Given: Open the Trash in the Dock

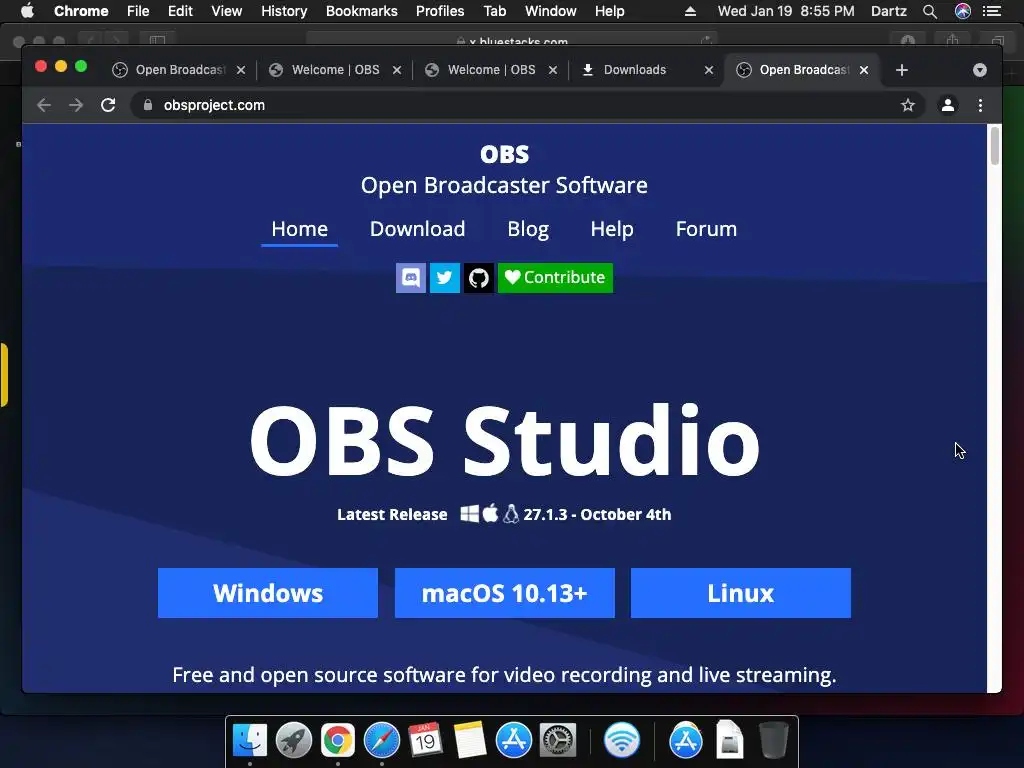Looking at the screenshot, I should coord(774,741).
